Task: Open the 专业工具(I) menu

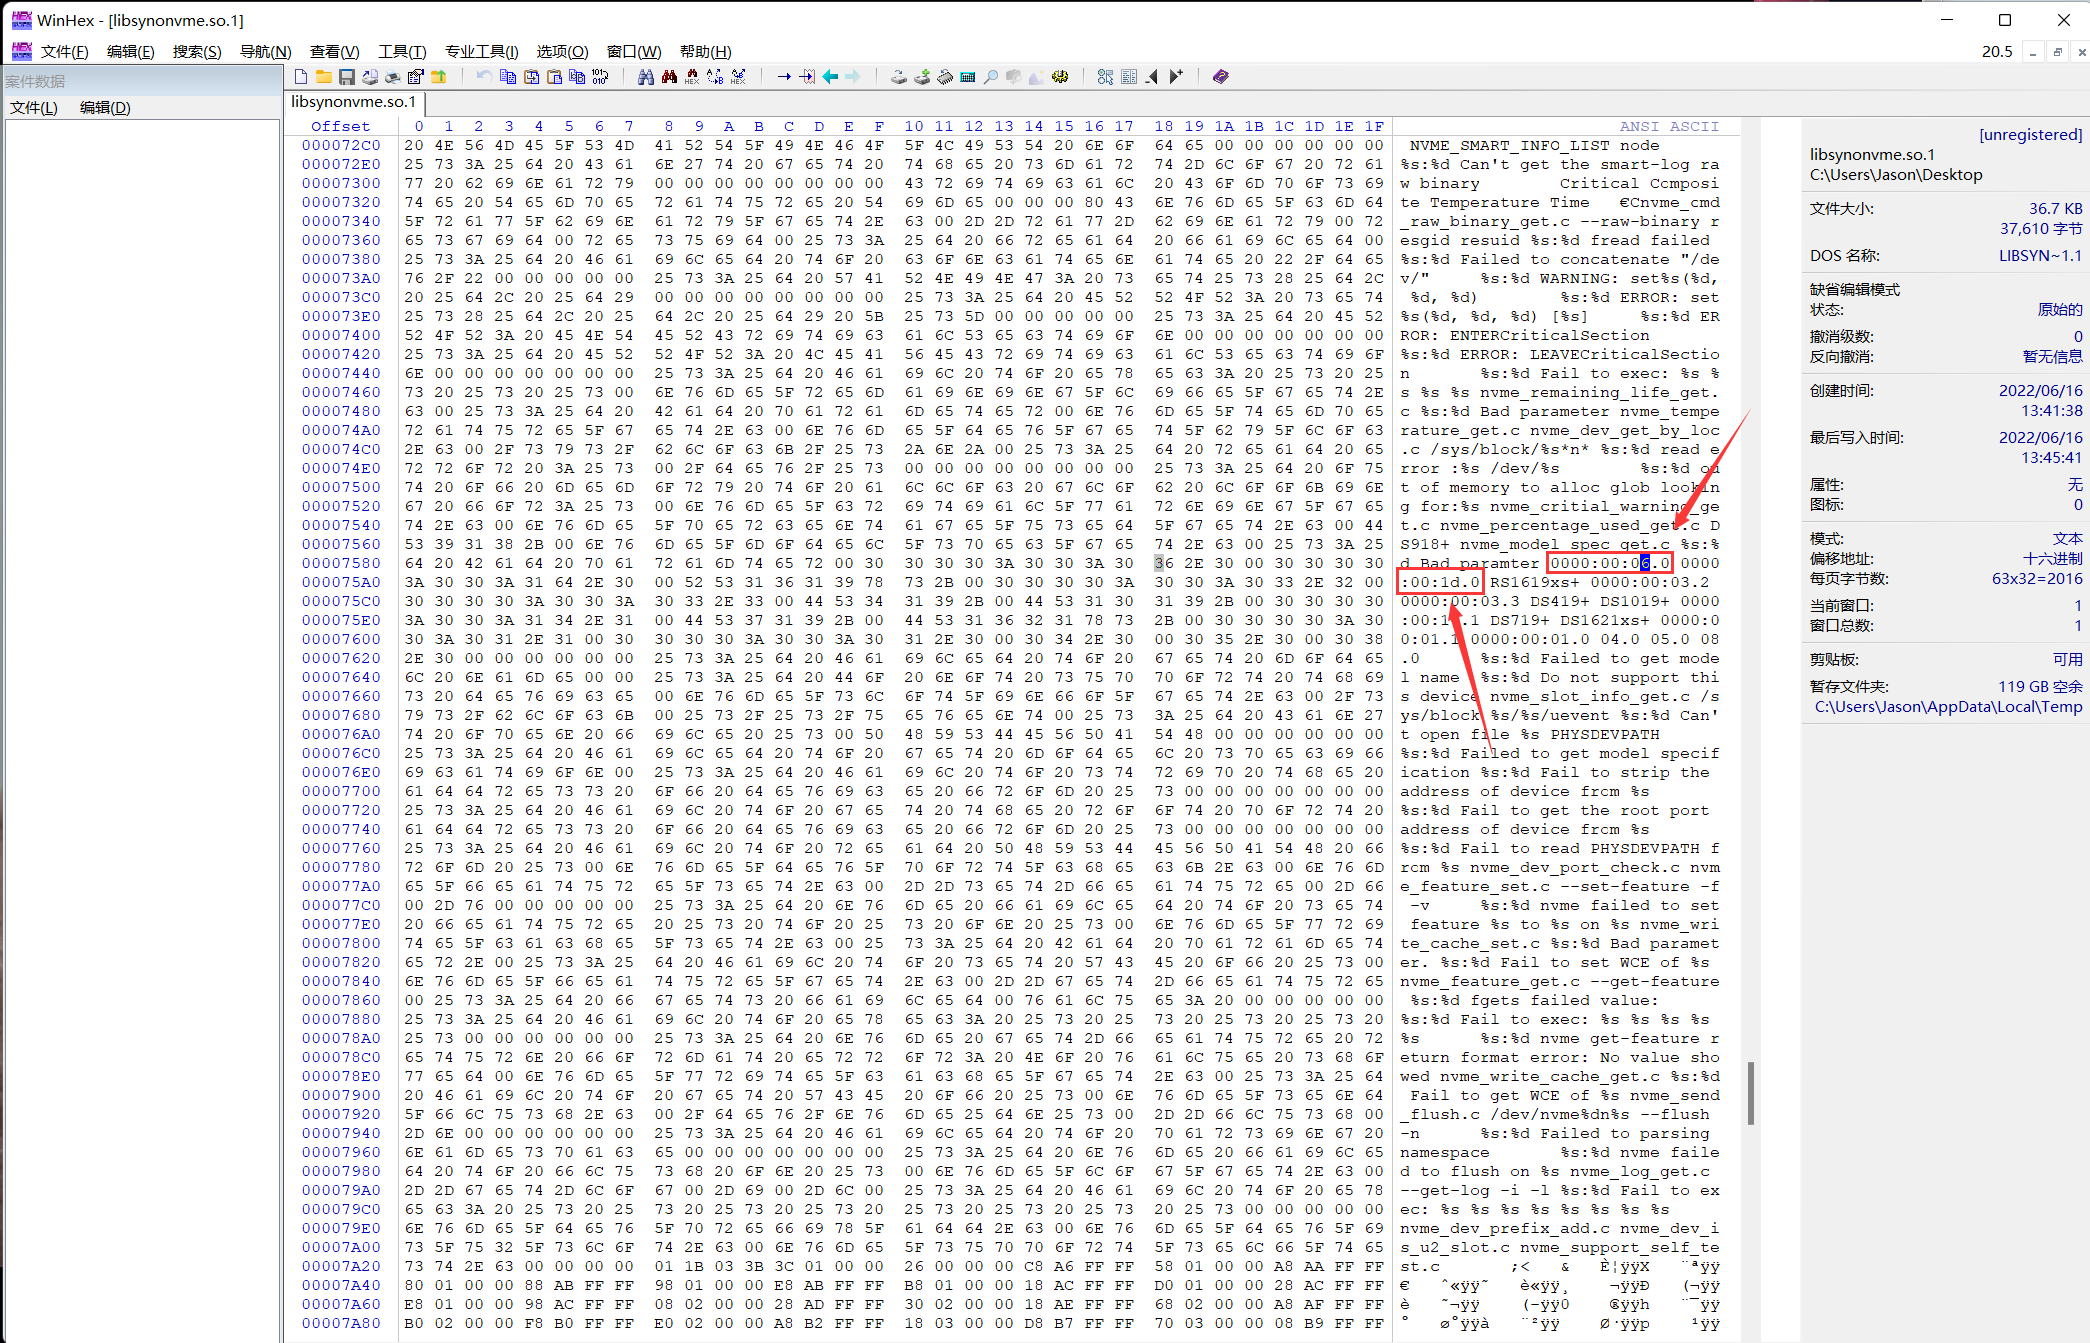Action: coord(481,51)
